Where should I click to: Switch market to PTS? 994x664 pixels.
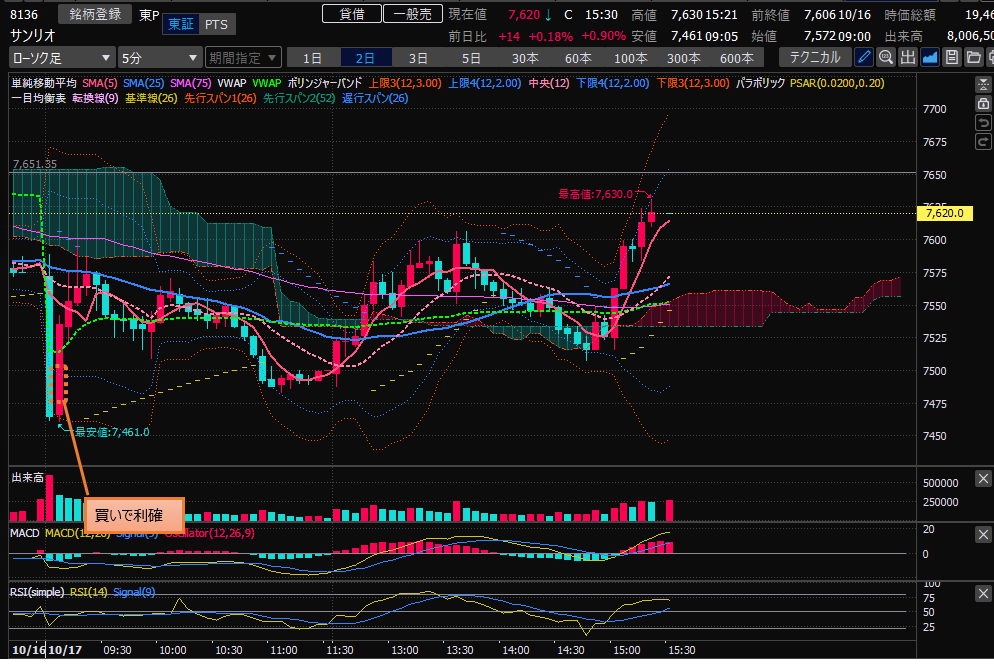214,23
